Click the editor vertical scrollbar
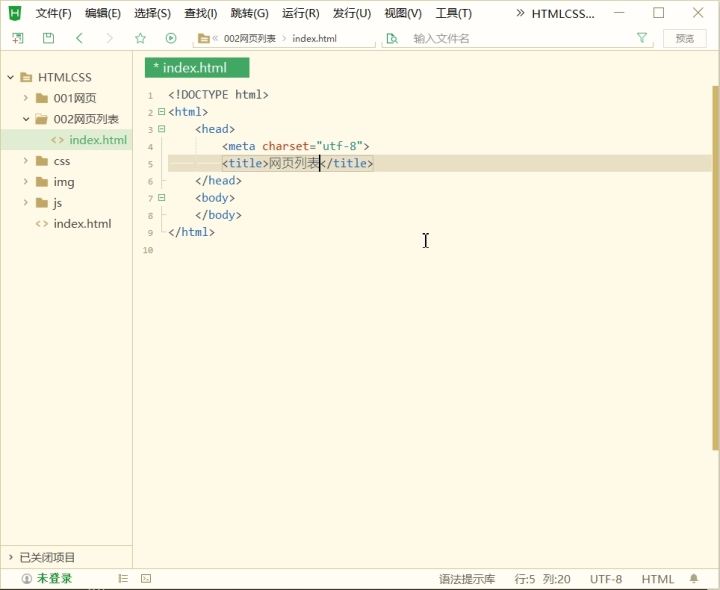 pyautogui.click(x=715, y=268)
